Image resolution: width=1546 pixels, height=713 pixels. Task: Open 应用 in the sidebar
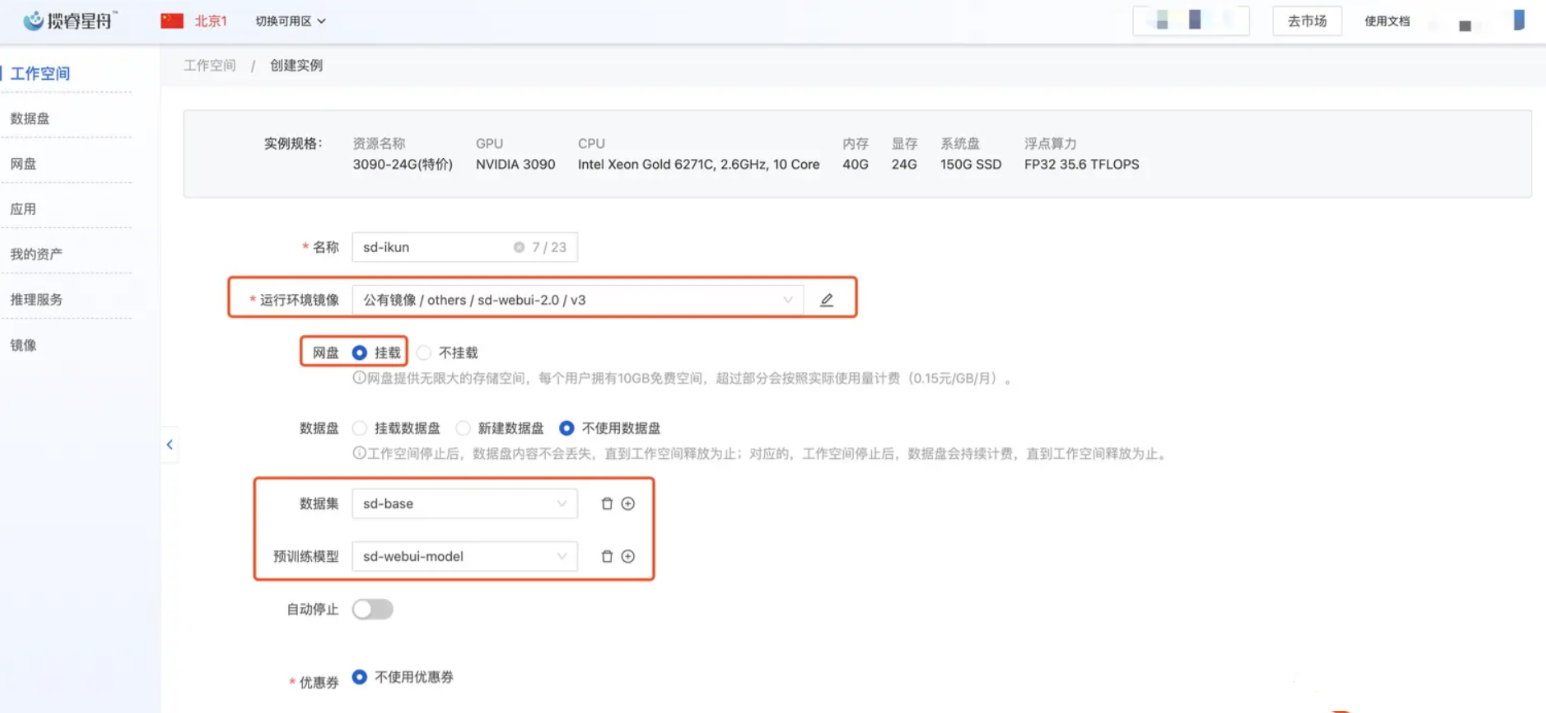(x=23, y=209)
